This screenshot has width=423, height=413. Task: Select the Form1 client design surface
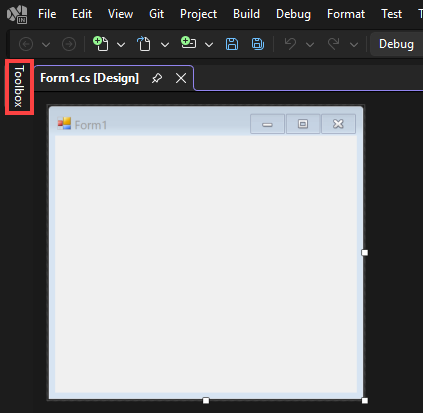pyautogui.click(x=206, y=264)
